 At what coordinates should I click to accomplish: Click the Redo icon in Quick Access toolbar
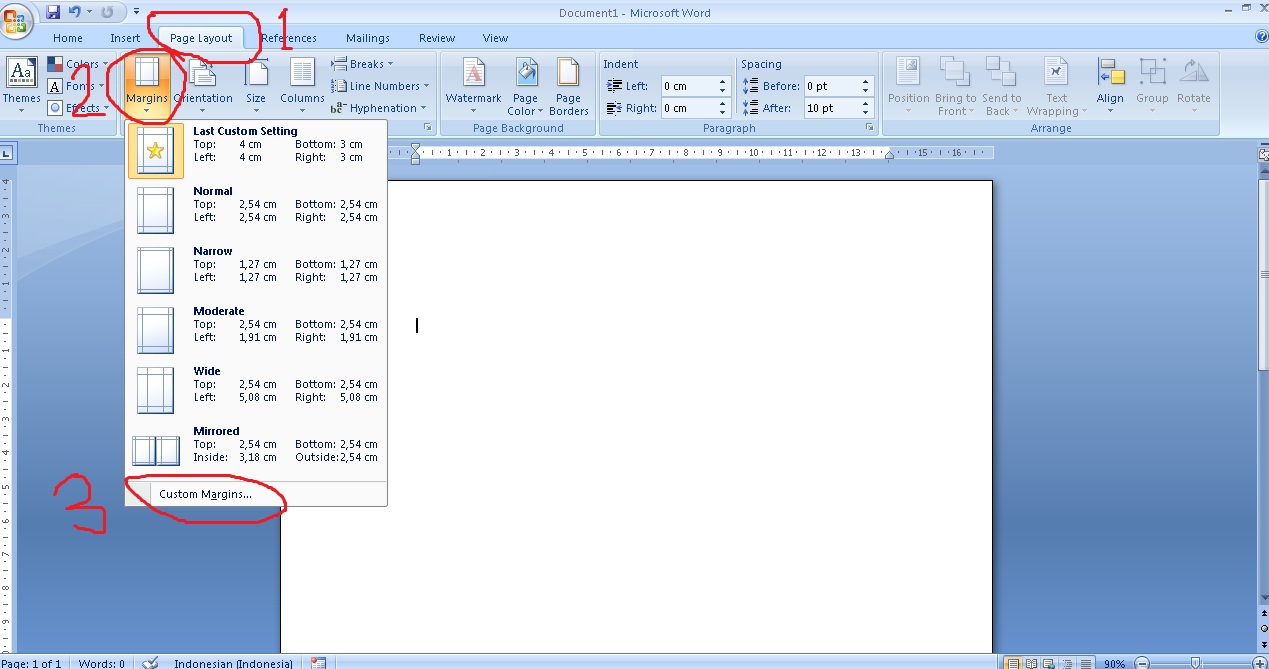click(x=106, y=12)
